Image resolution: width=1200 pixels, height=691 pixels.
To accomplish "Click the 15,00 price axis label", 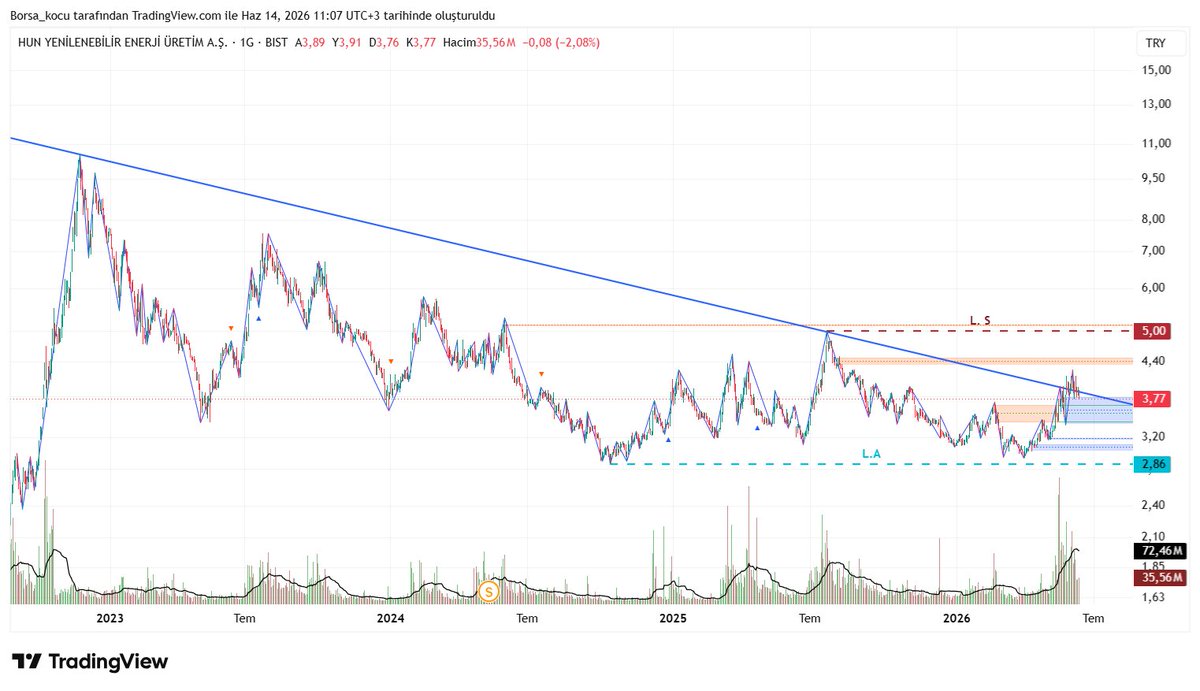I will [x=1156, y=70].
